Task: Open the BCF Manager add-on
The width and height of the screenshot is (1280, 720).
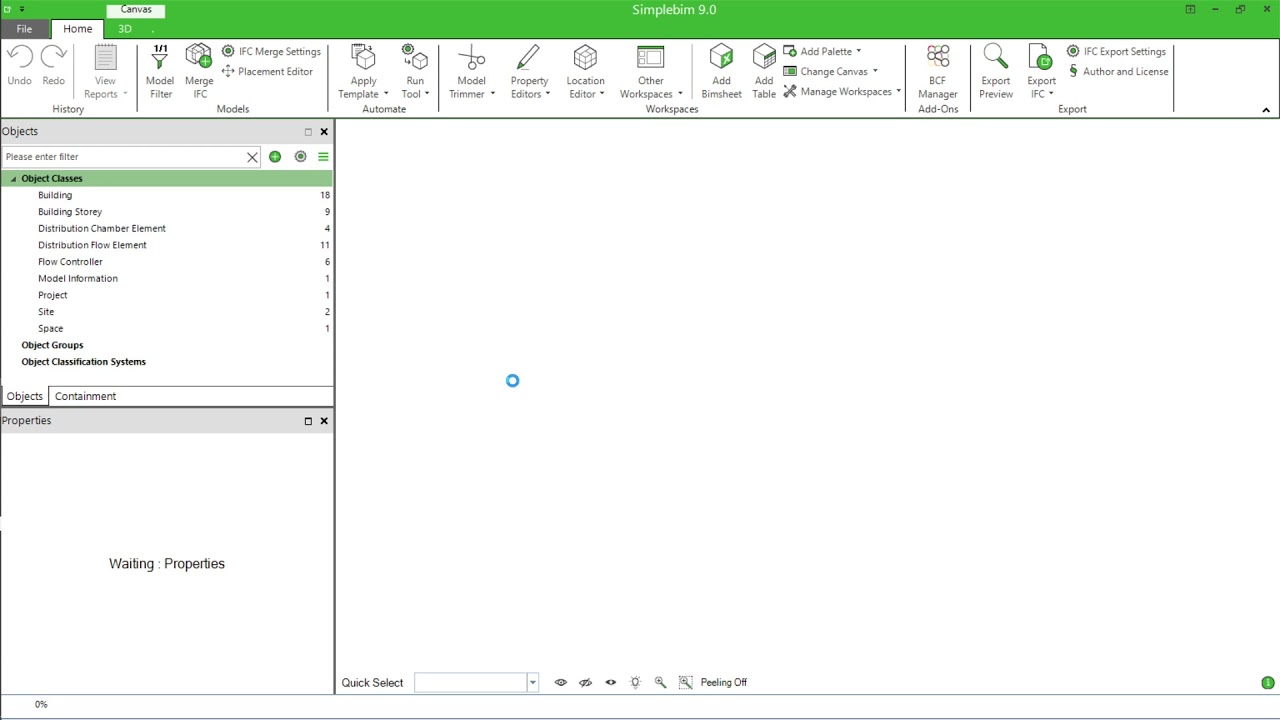Action: (937, 71)
